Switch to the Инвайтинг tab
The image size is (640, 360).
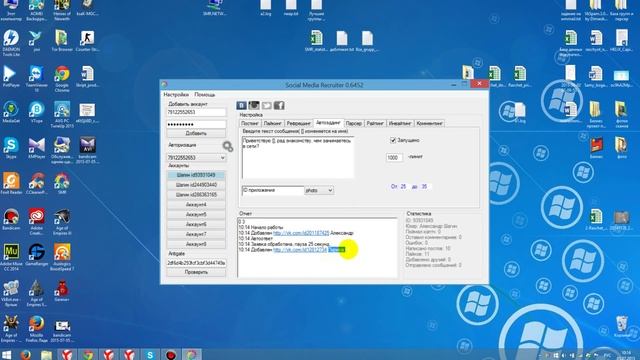[x=400, y=123]
